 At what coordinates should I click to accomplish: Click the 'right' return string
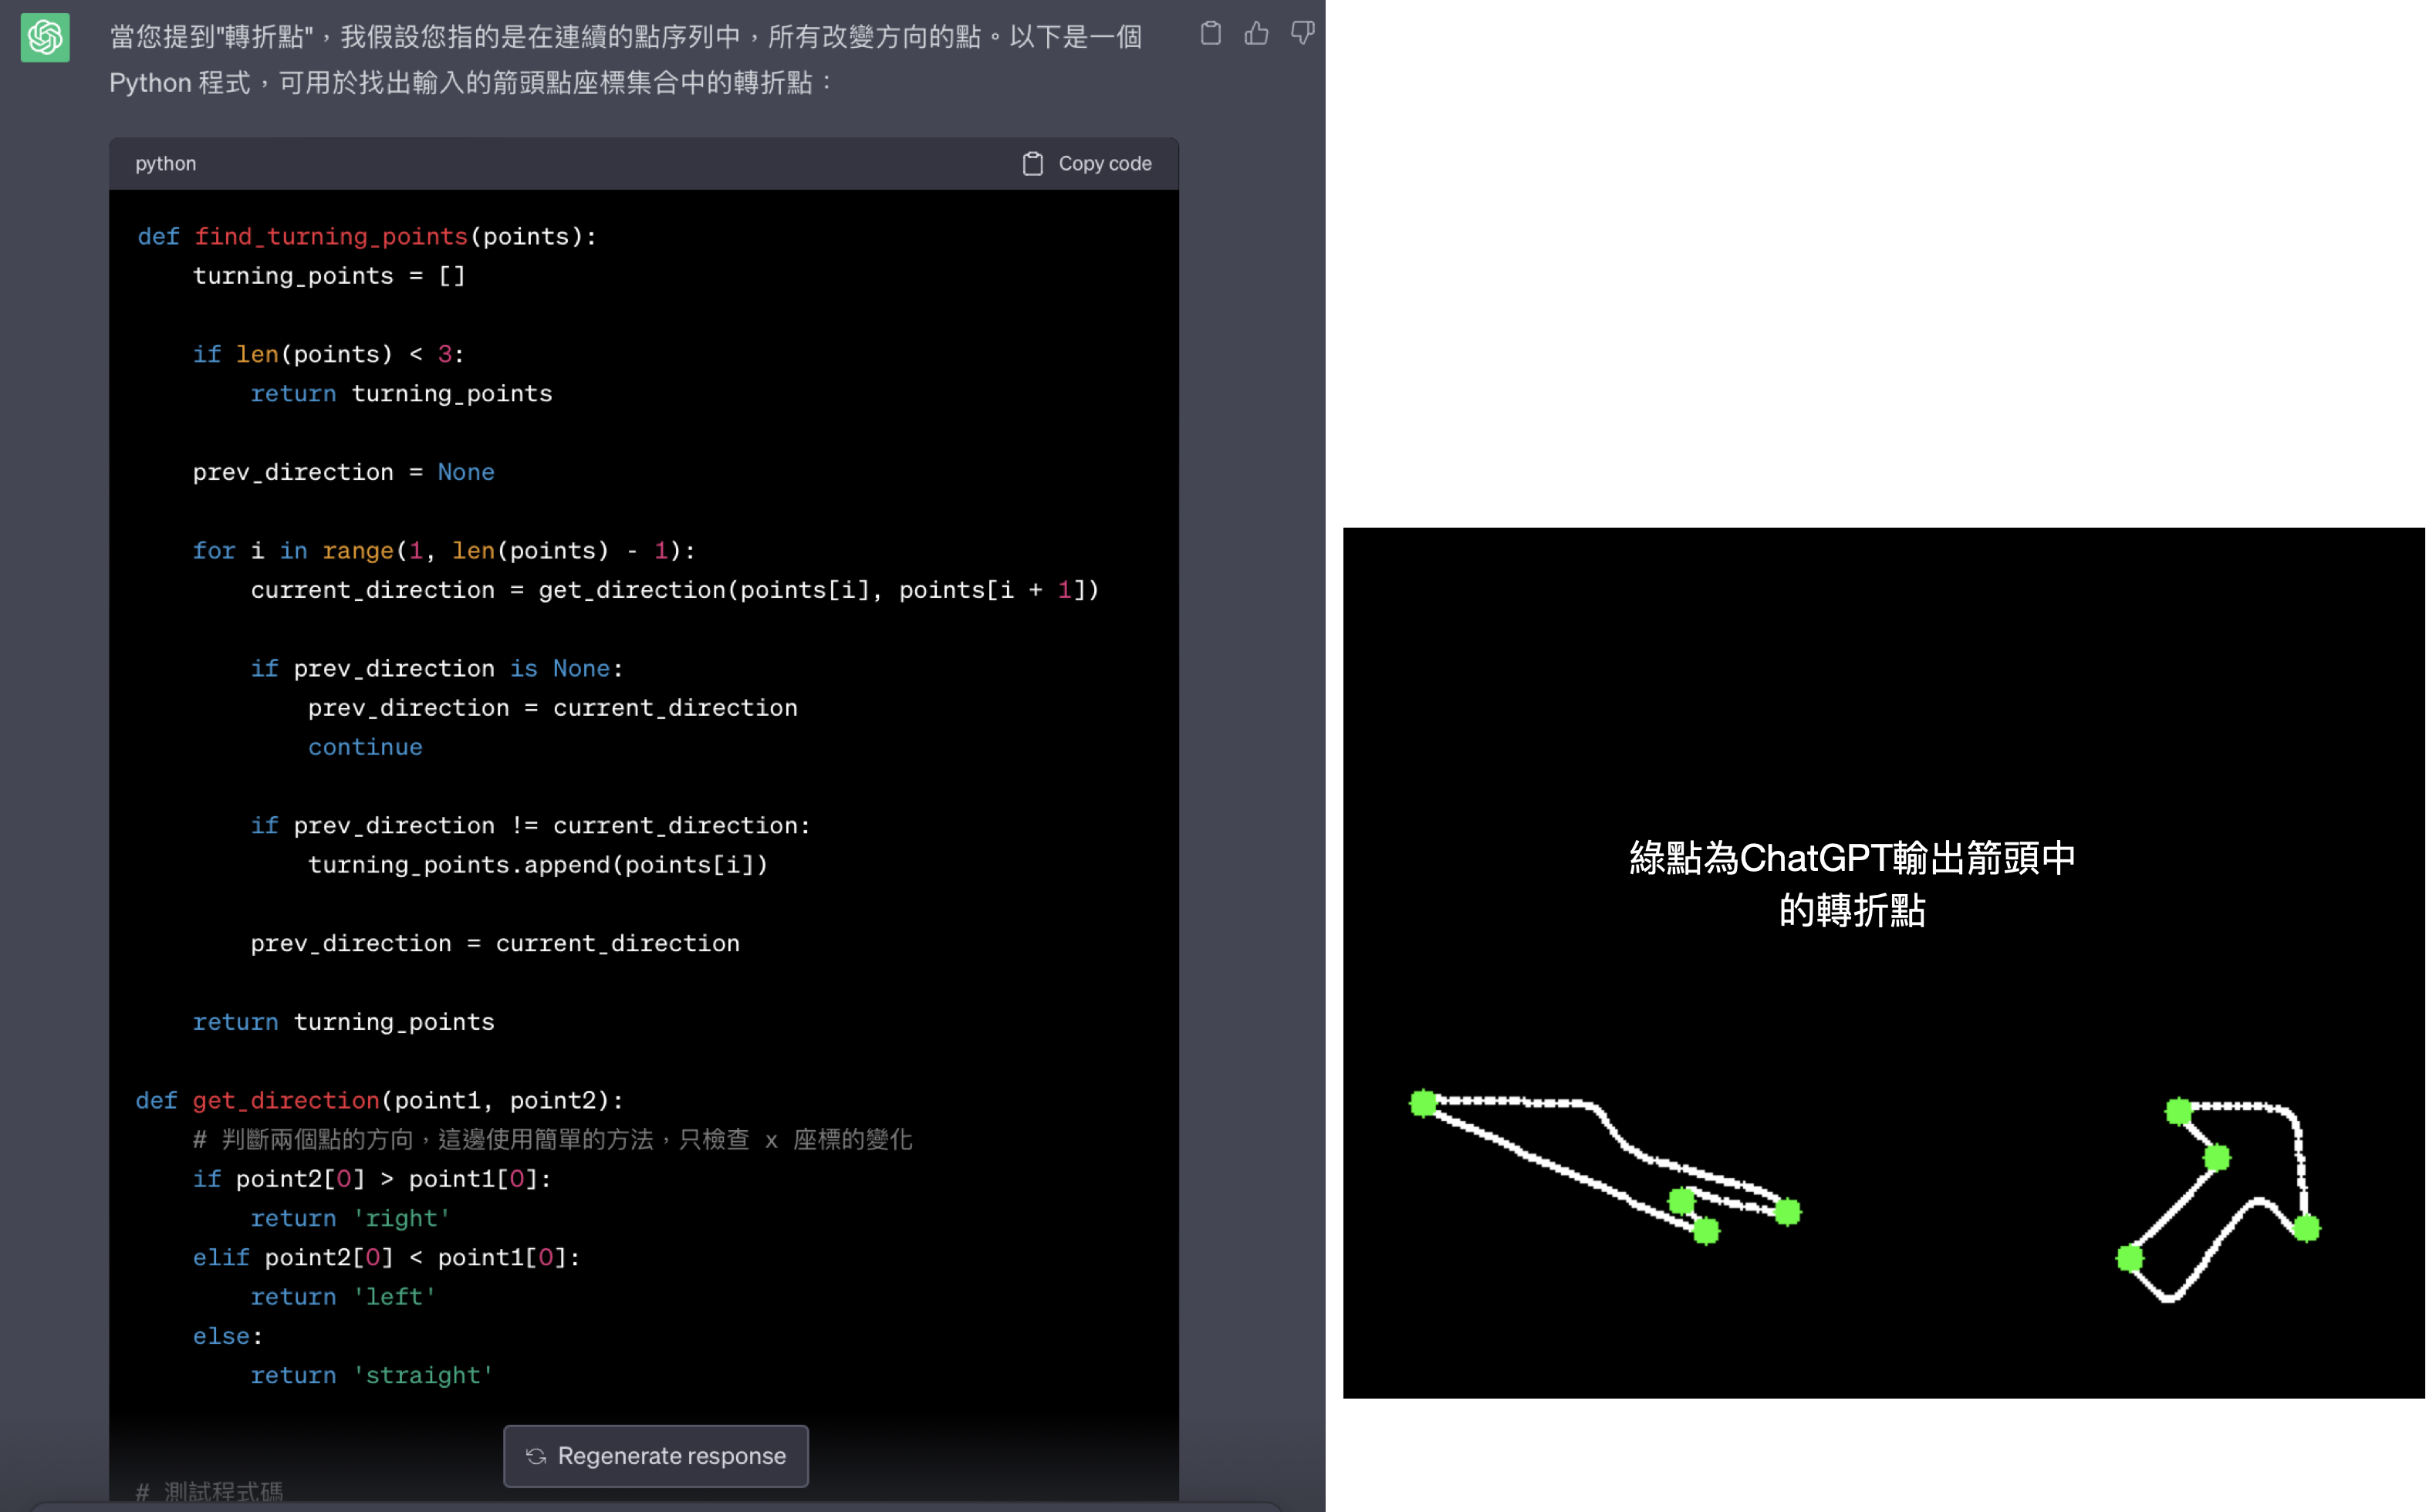[402, 1218]
